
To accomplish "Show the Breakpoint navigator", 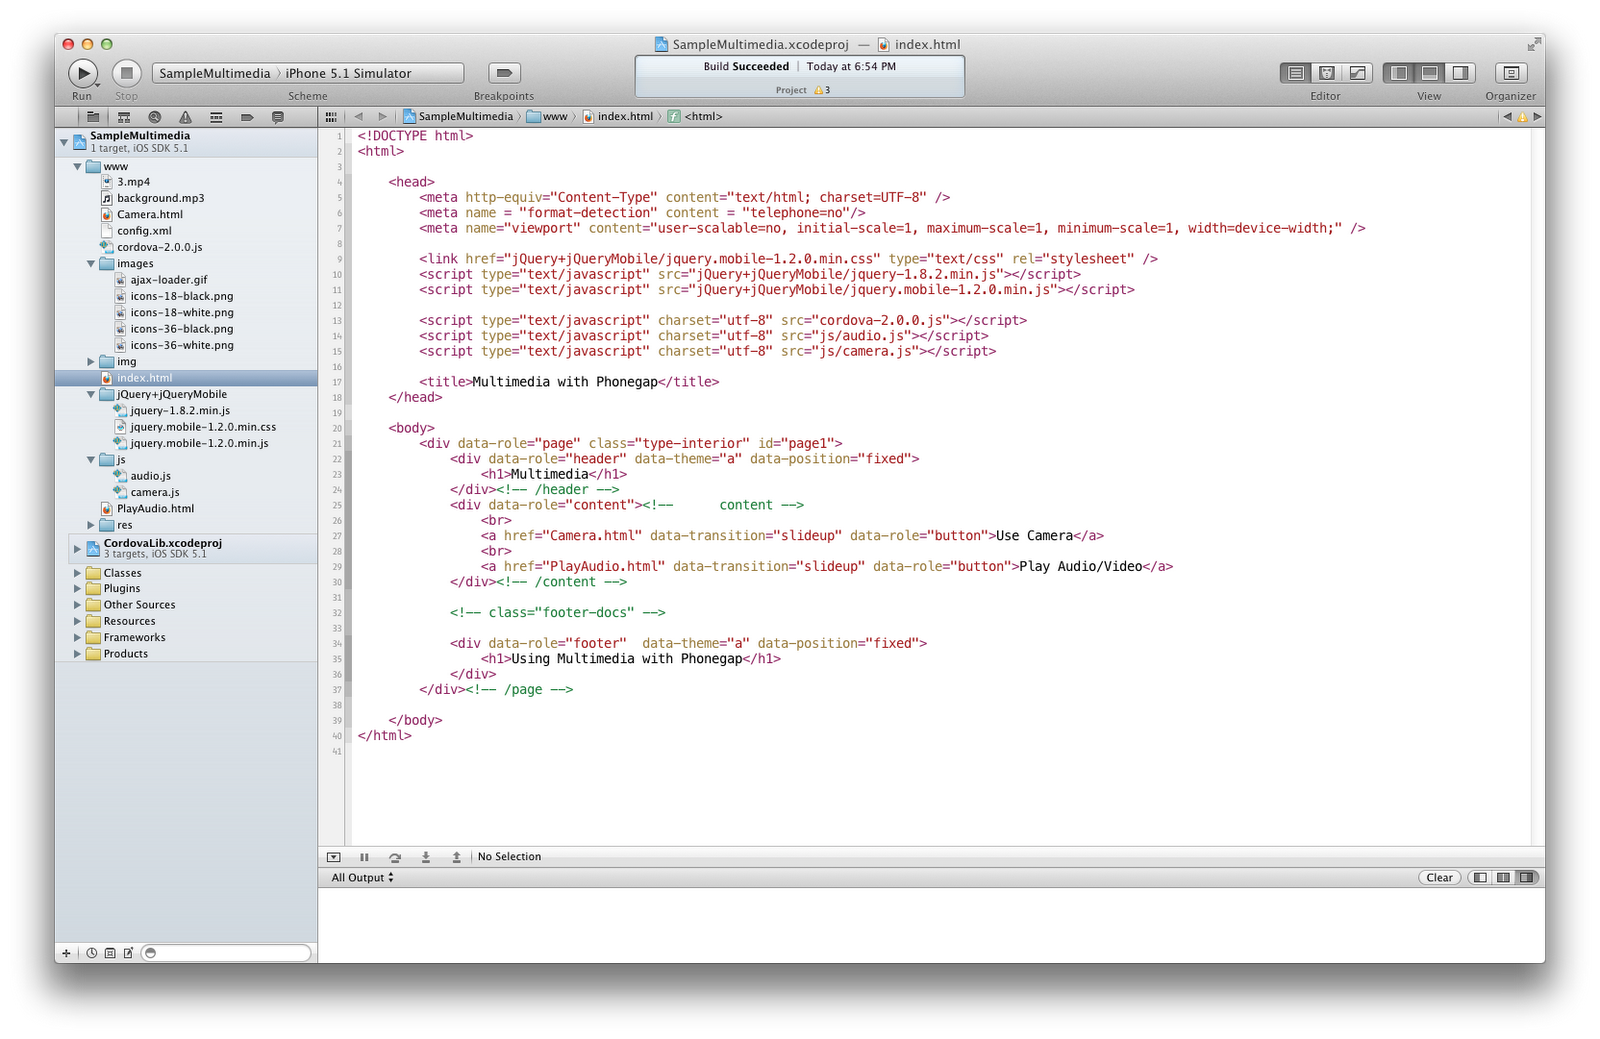I will tap(247, 117).
